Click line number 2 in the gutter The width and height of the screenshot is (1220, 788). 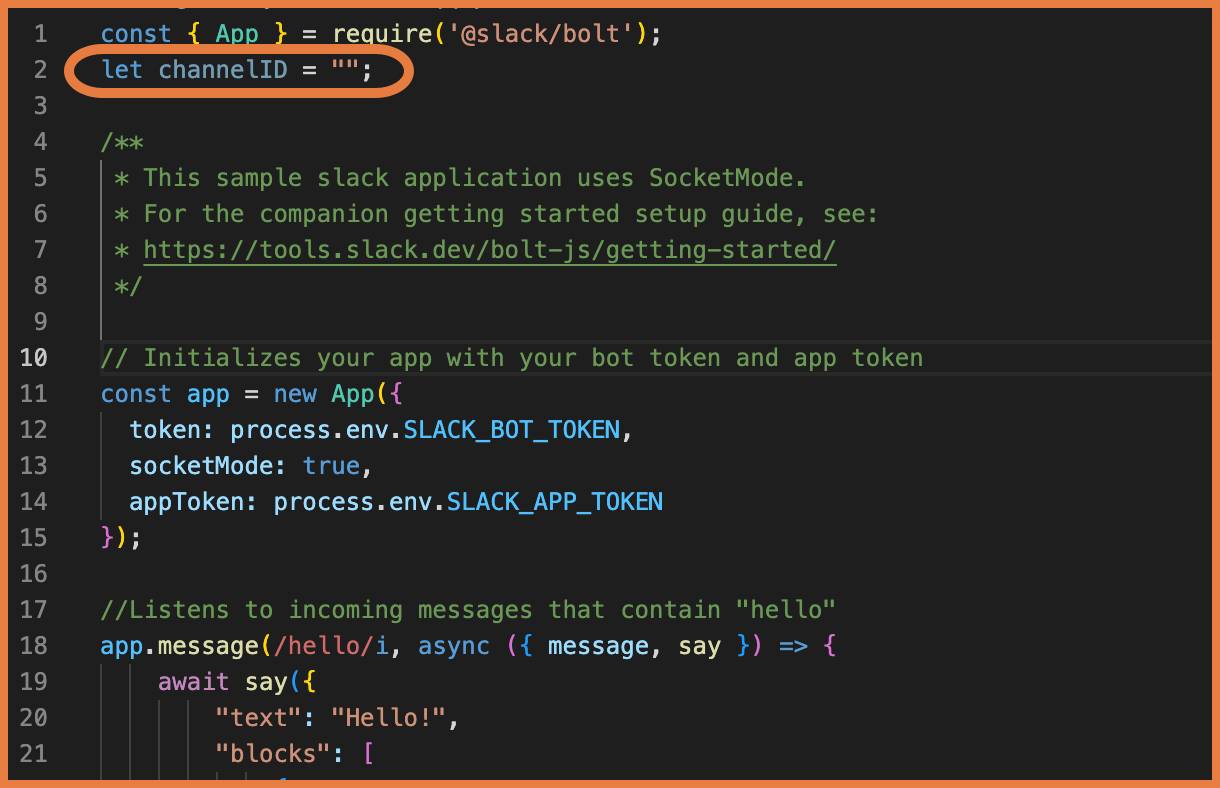40,70
